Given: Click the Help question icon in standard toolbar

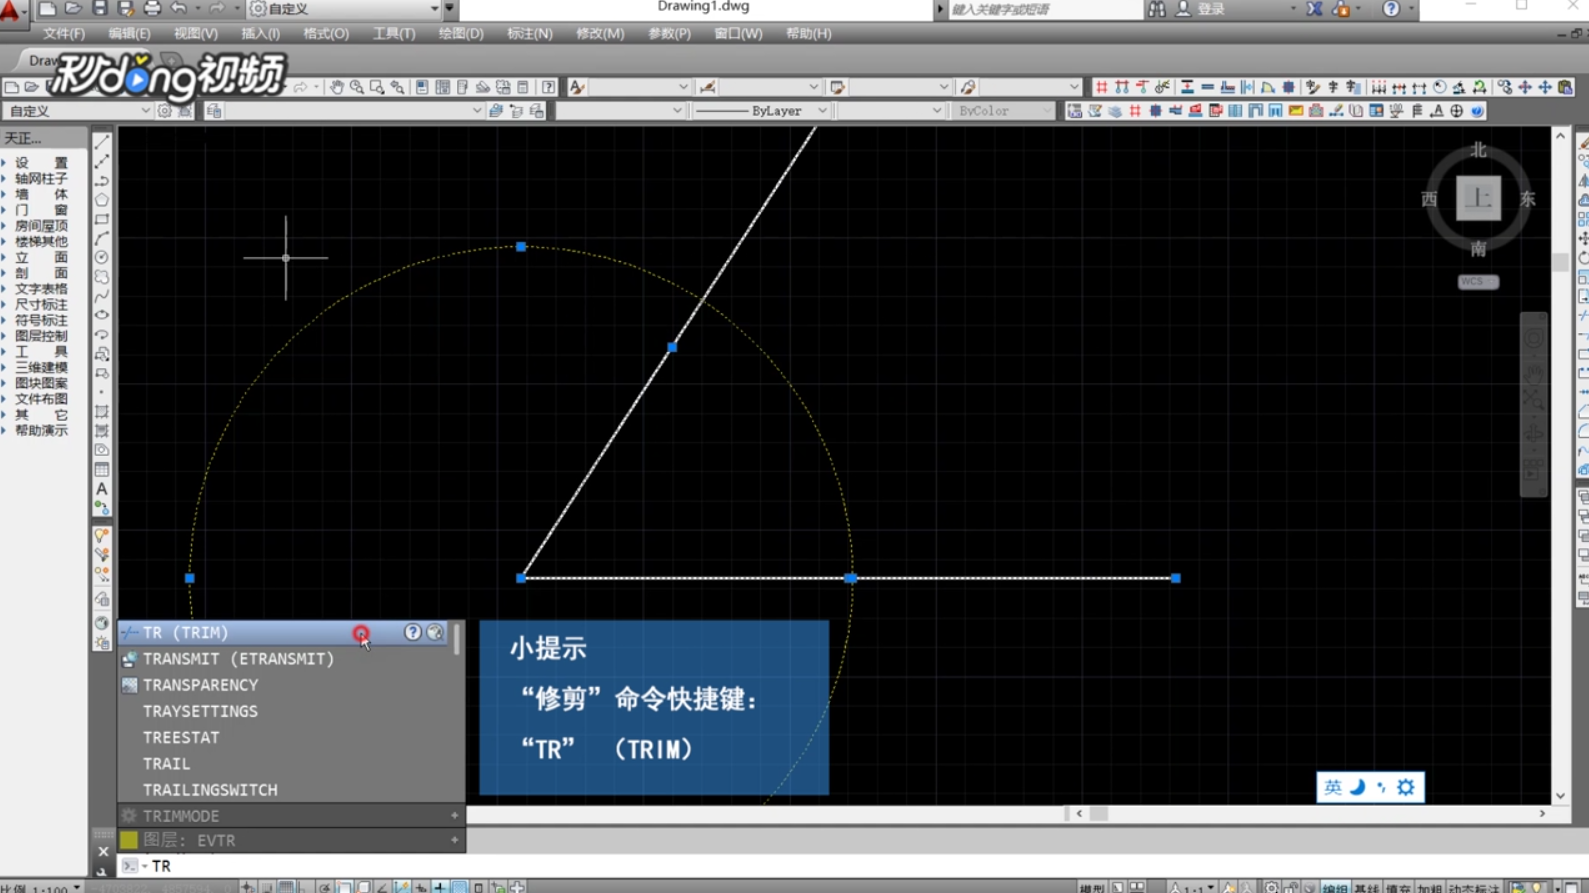Looking at the screenshot, I should click(548, 87).
